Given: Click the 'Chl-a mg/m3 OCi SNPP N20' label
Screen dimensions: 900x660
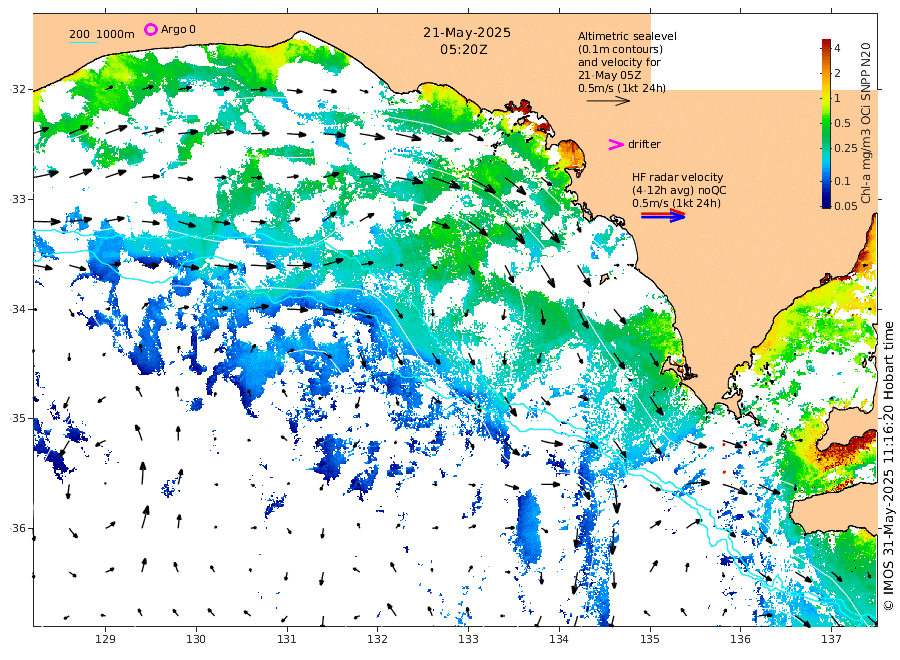Looking at the screenshot, I should click(x=866, y=123).
